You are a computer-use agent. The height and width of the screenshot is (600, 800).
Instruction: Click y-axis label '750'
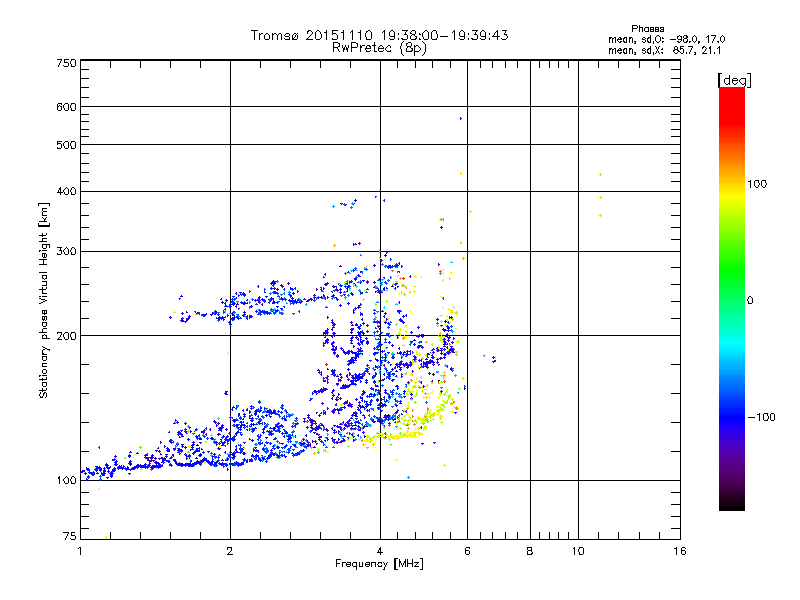pos(66,63)
